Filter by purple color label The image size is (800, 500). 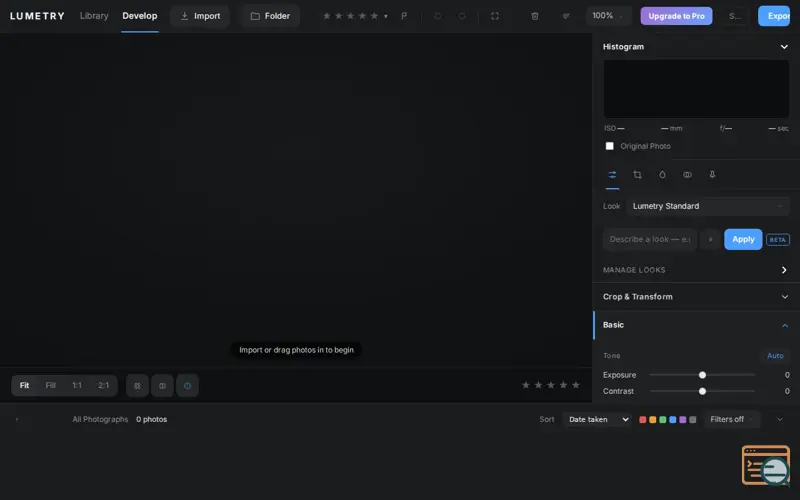[683, 419]
